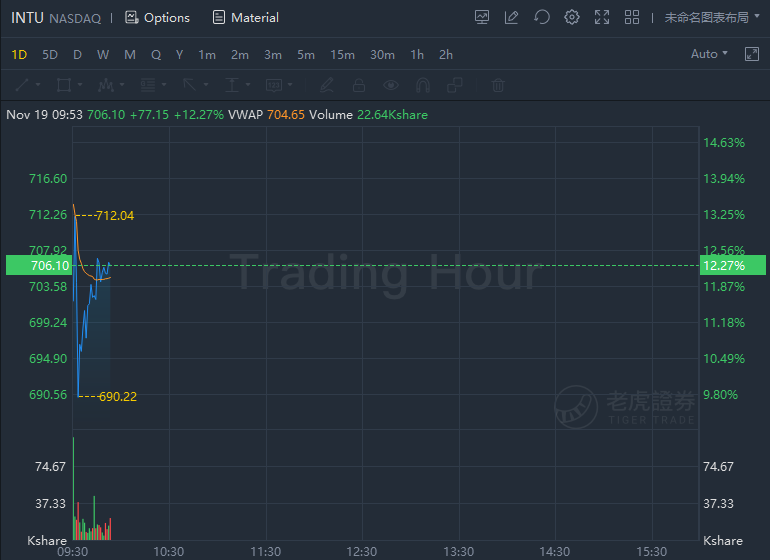Expand the wave pattern tool dropdown arrow
The height and width of the screenshot is (560, 770).
[x=122, y=84]
